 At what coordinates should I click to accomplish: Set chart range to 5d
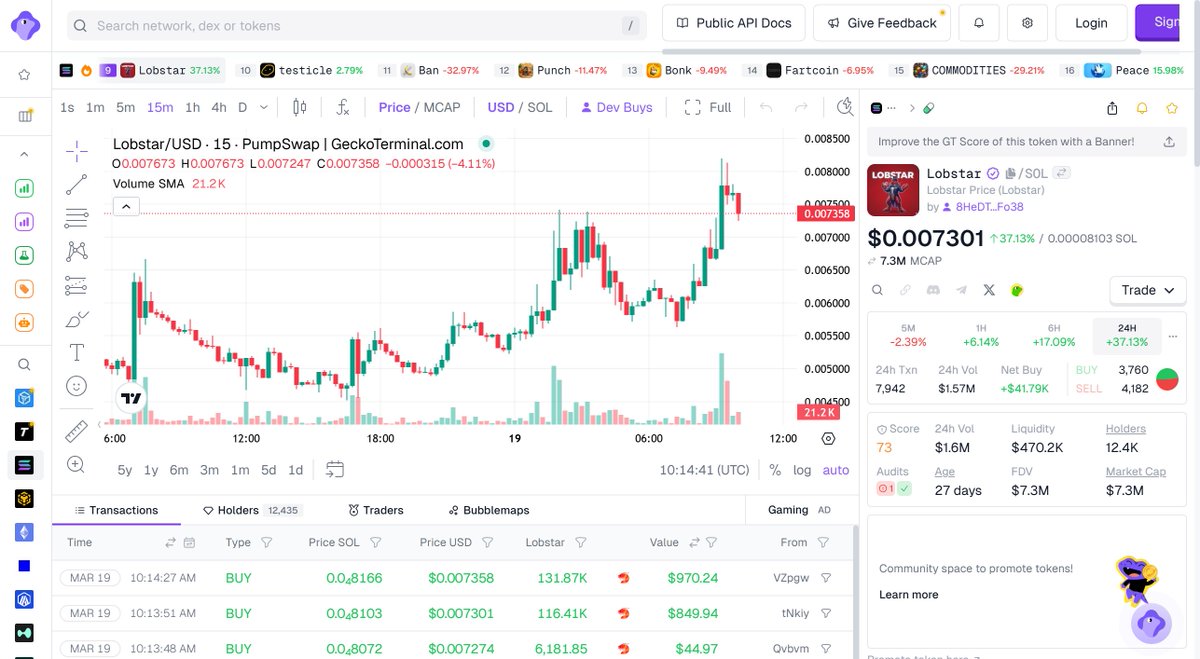tap(269, 470)
